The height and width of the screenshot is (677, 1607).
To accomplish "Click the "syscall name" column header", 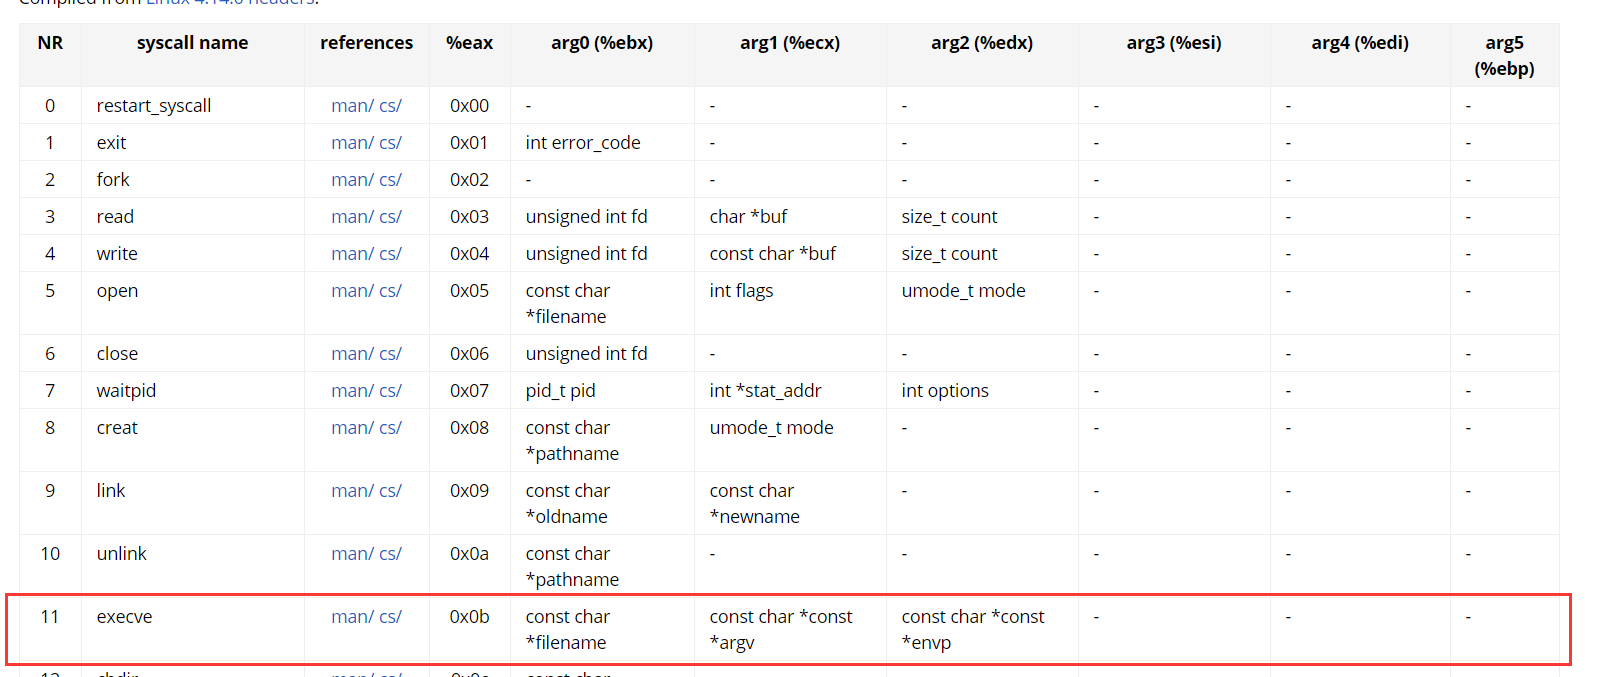I will click(x=192, y=43).
